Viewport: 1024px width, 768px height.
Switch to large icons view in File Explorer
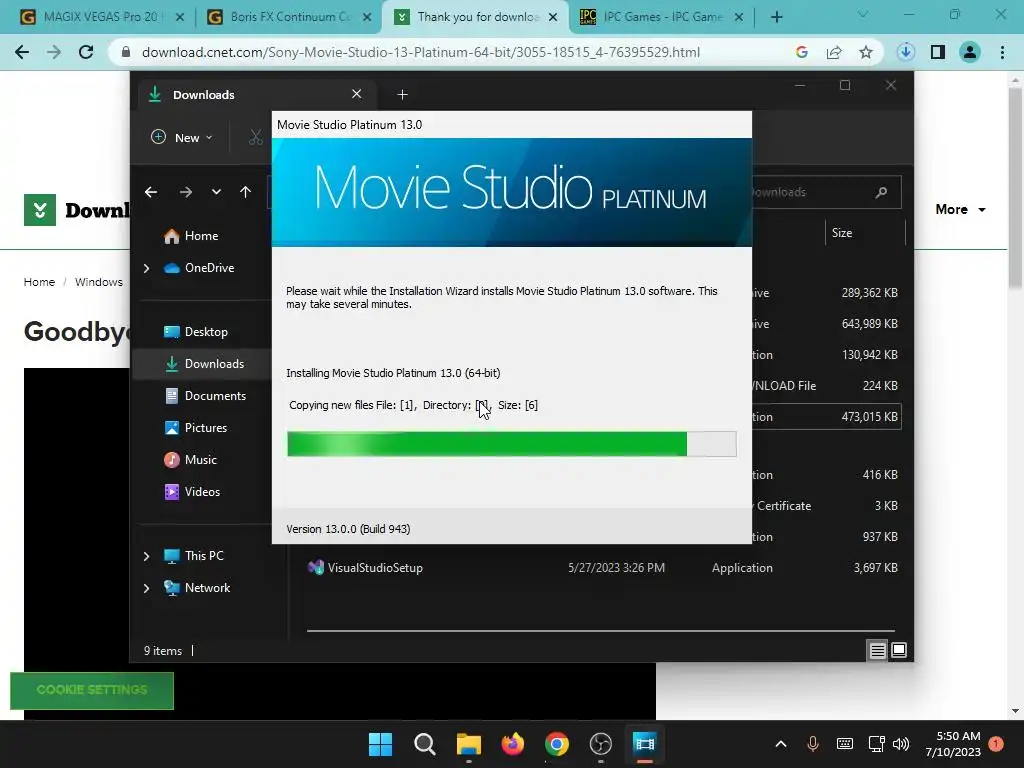tap(899, 650)
